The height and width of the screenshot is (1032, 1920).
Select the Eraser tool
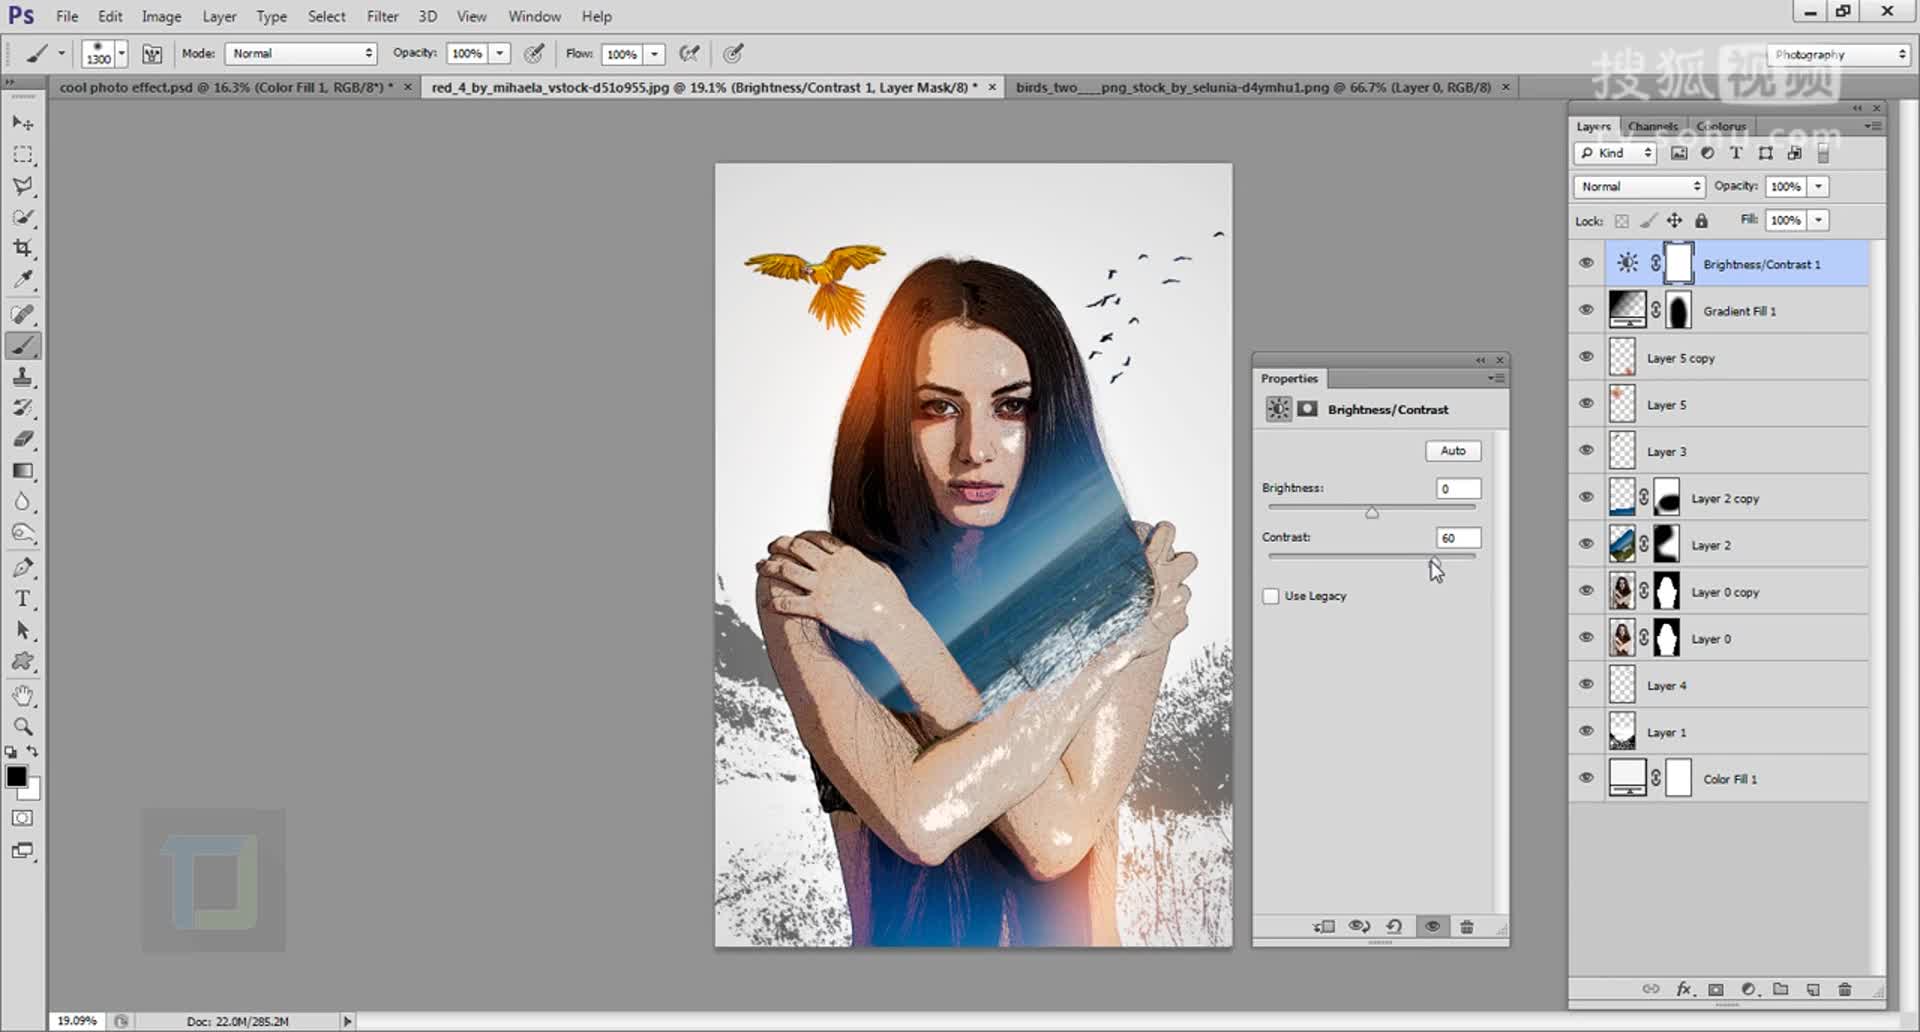tap(22, 439)
